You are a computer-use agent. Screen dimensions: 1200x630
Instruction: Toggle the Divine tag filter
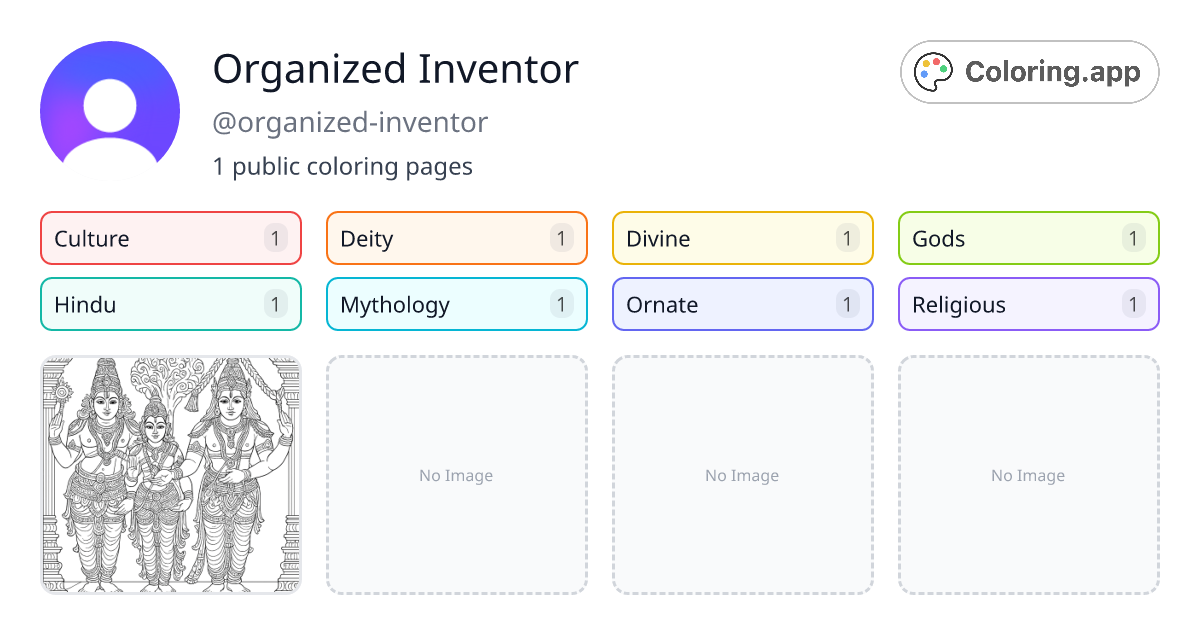point(742,238)
